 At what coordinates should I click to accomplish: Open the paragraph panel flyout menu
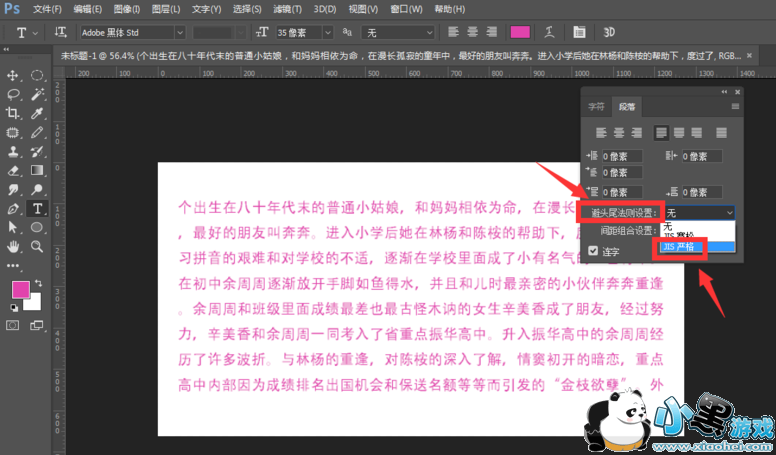pos(735,106)
